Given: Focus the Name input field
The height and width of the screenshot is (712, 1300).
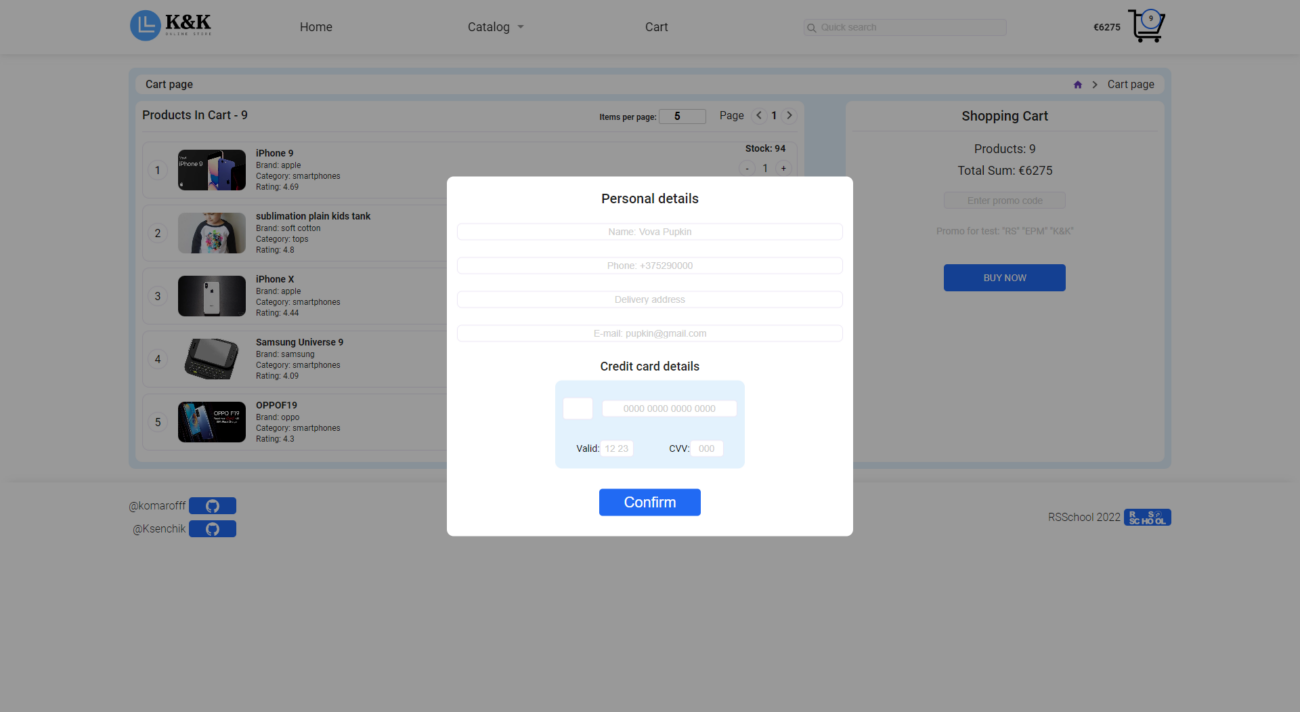Looking at the screenshot, I should click(x=650, y=232).
